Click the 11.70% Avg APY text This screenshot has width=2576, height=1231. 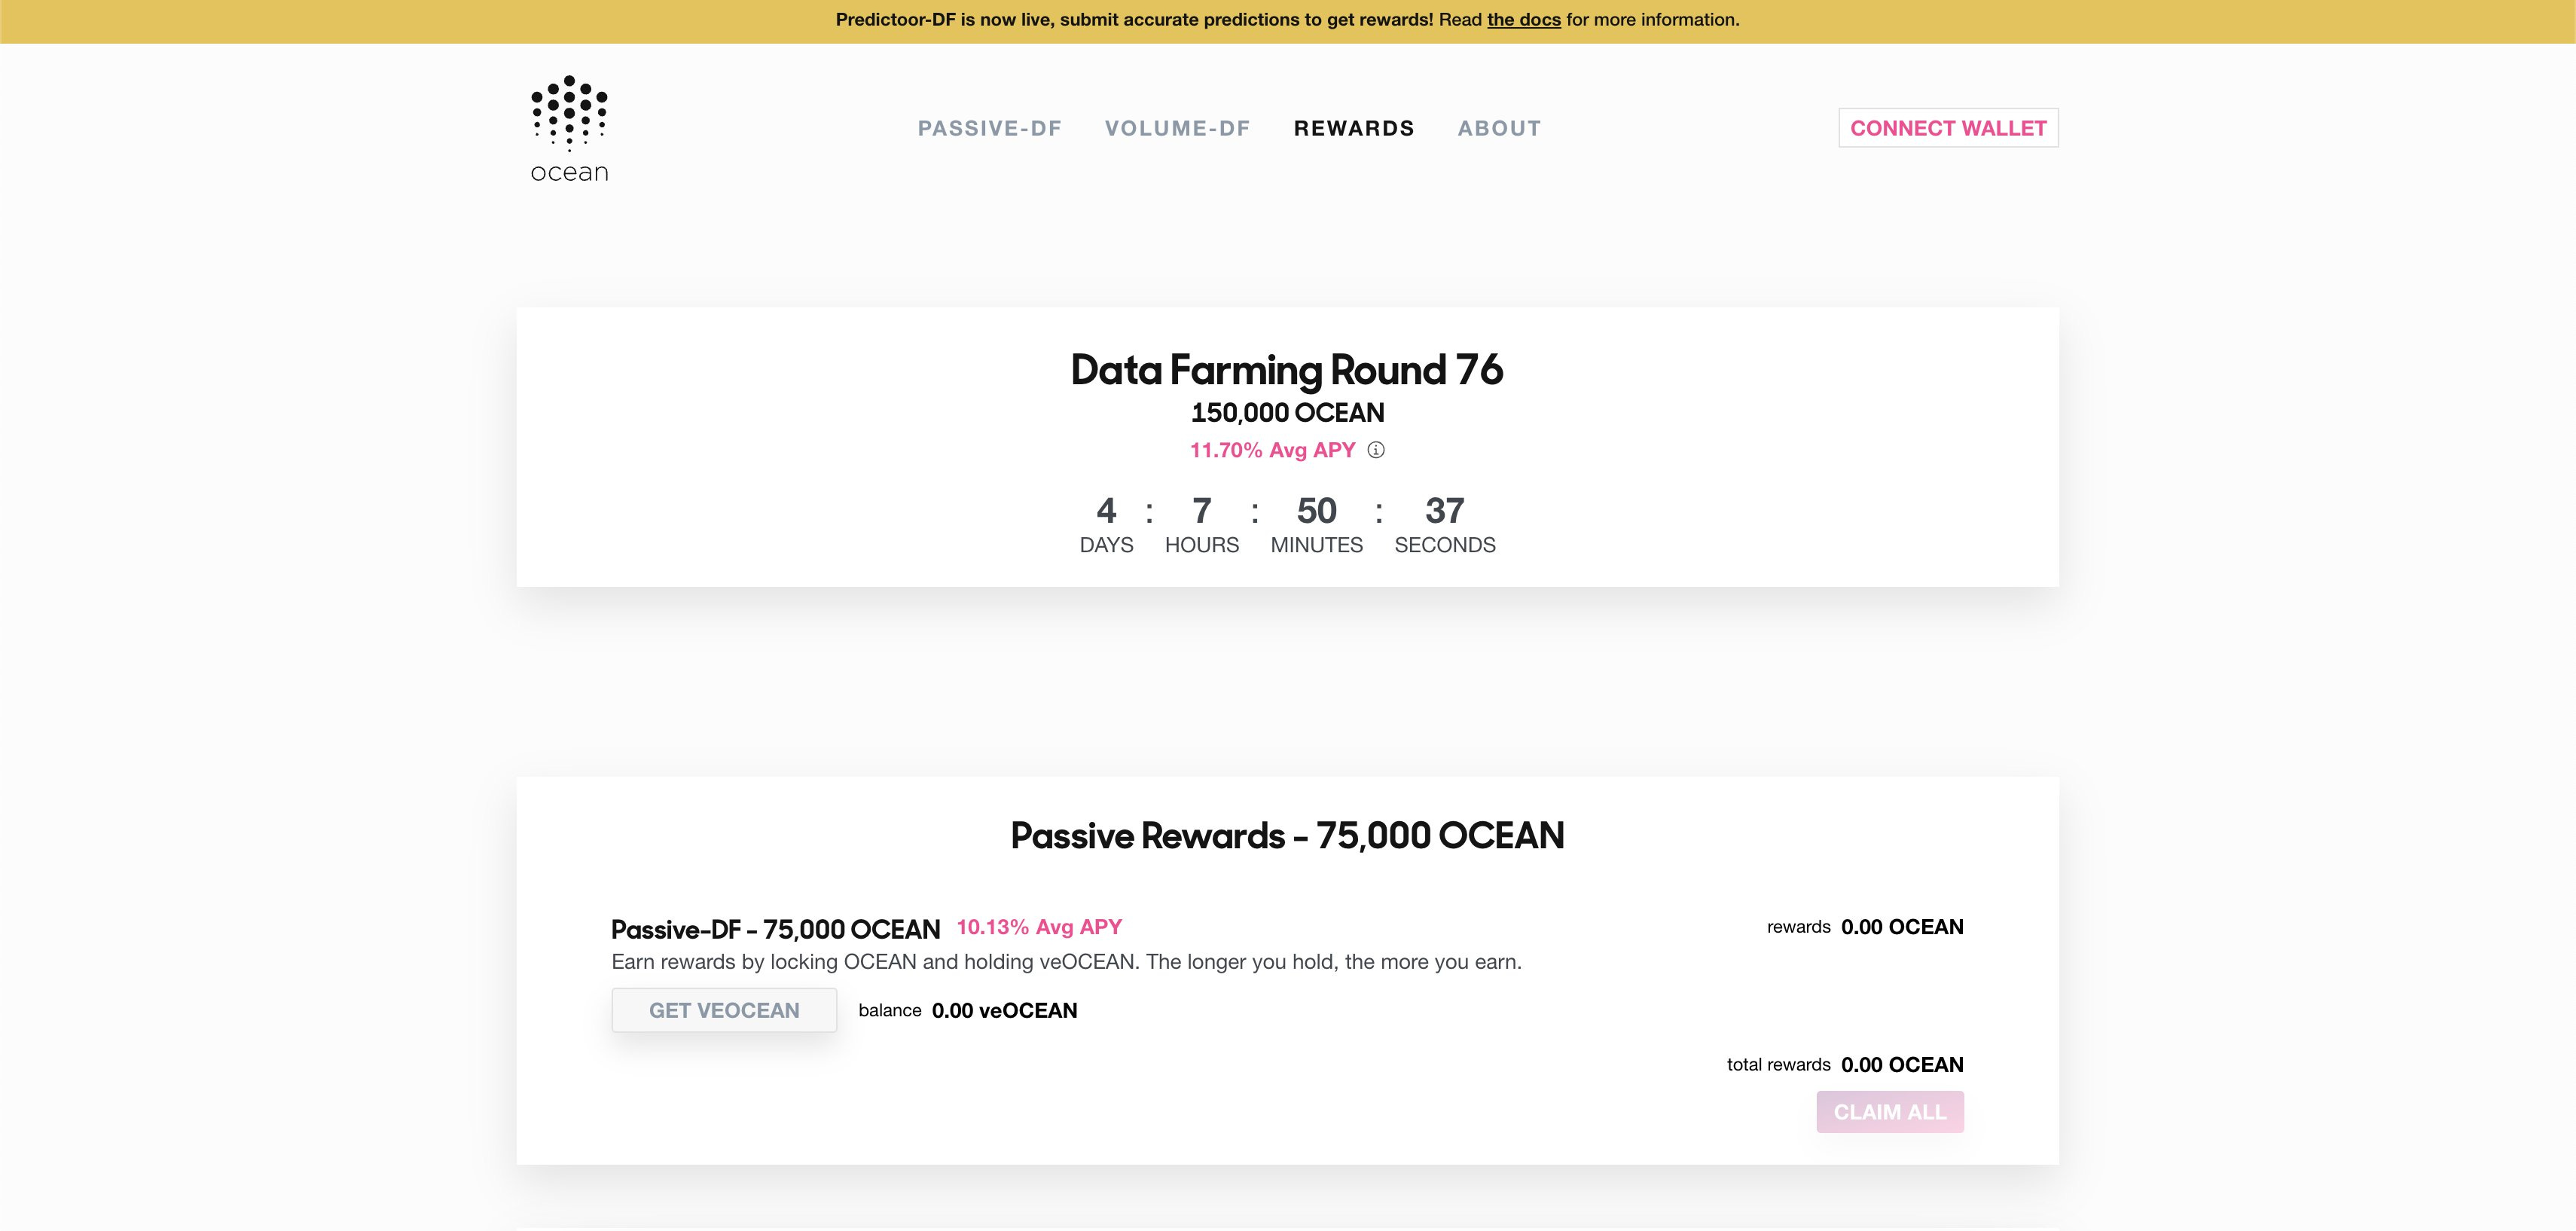1272,450
